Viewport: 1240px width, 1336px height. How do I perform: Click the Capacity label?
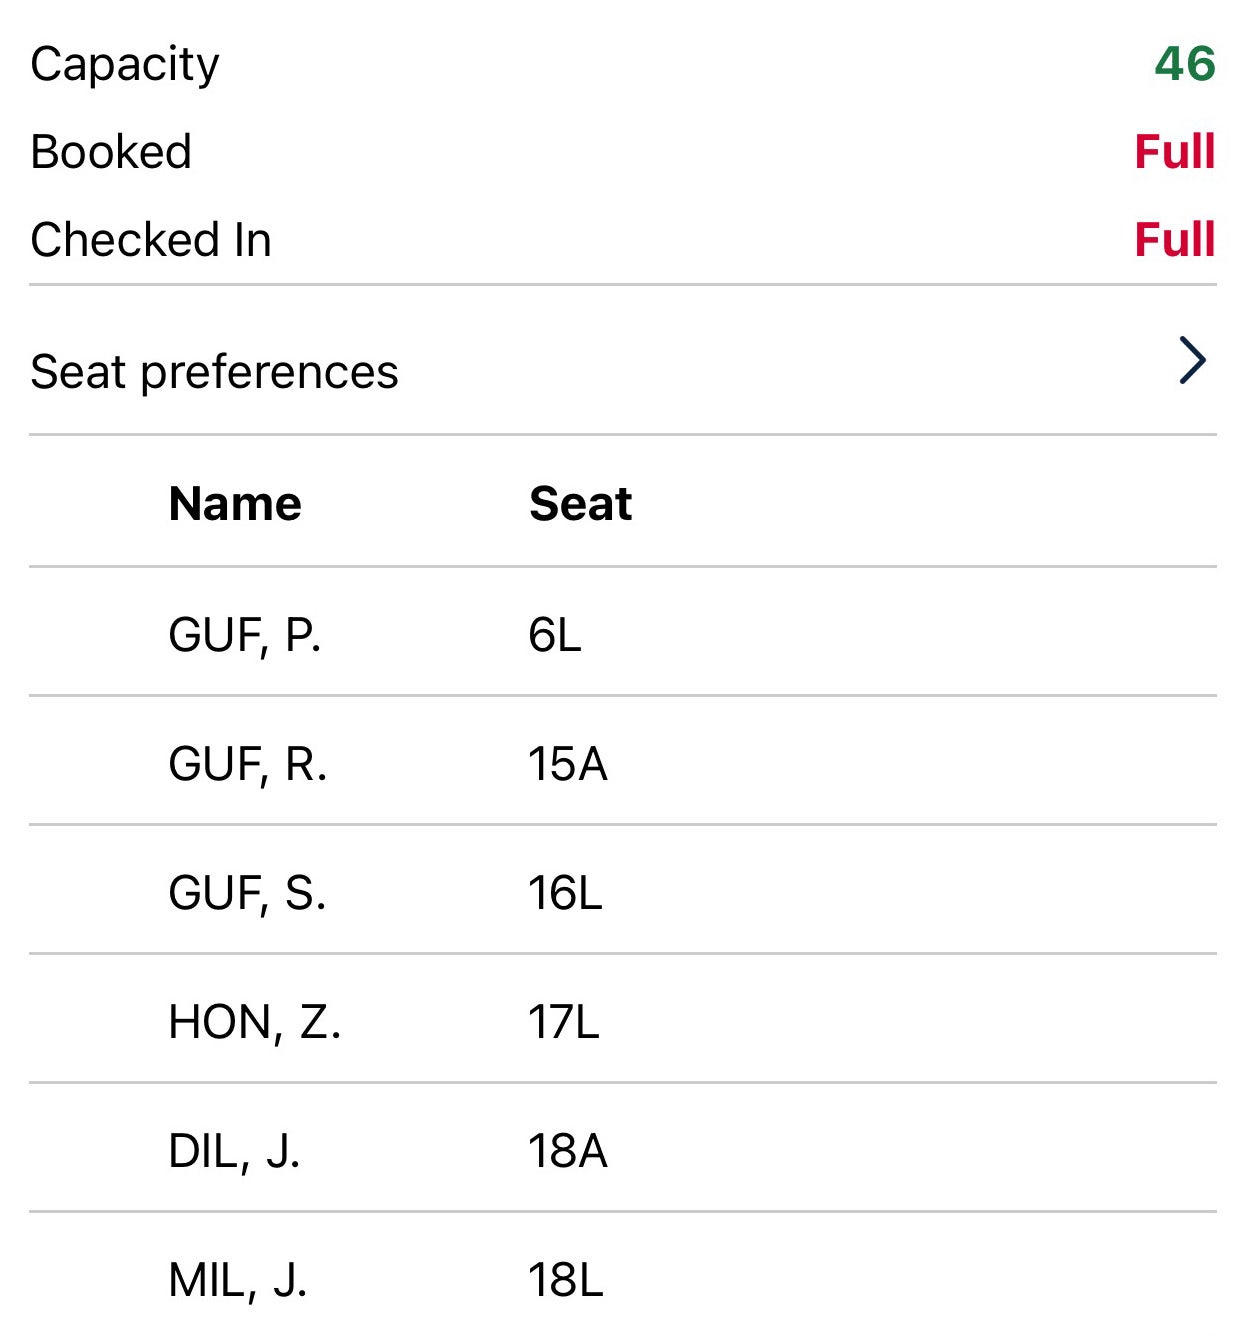[125, 65]
